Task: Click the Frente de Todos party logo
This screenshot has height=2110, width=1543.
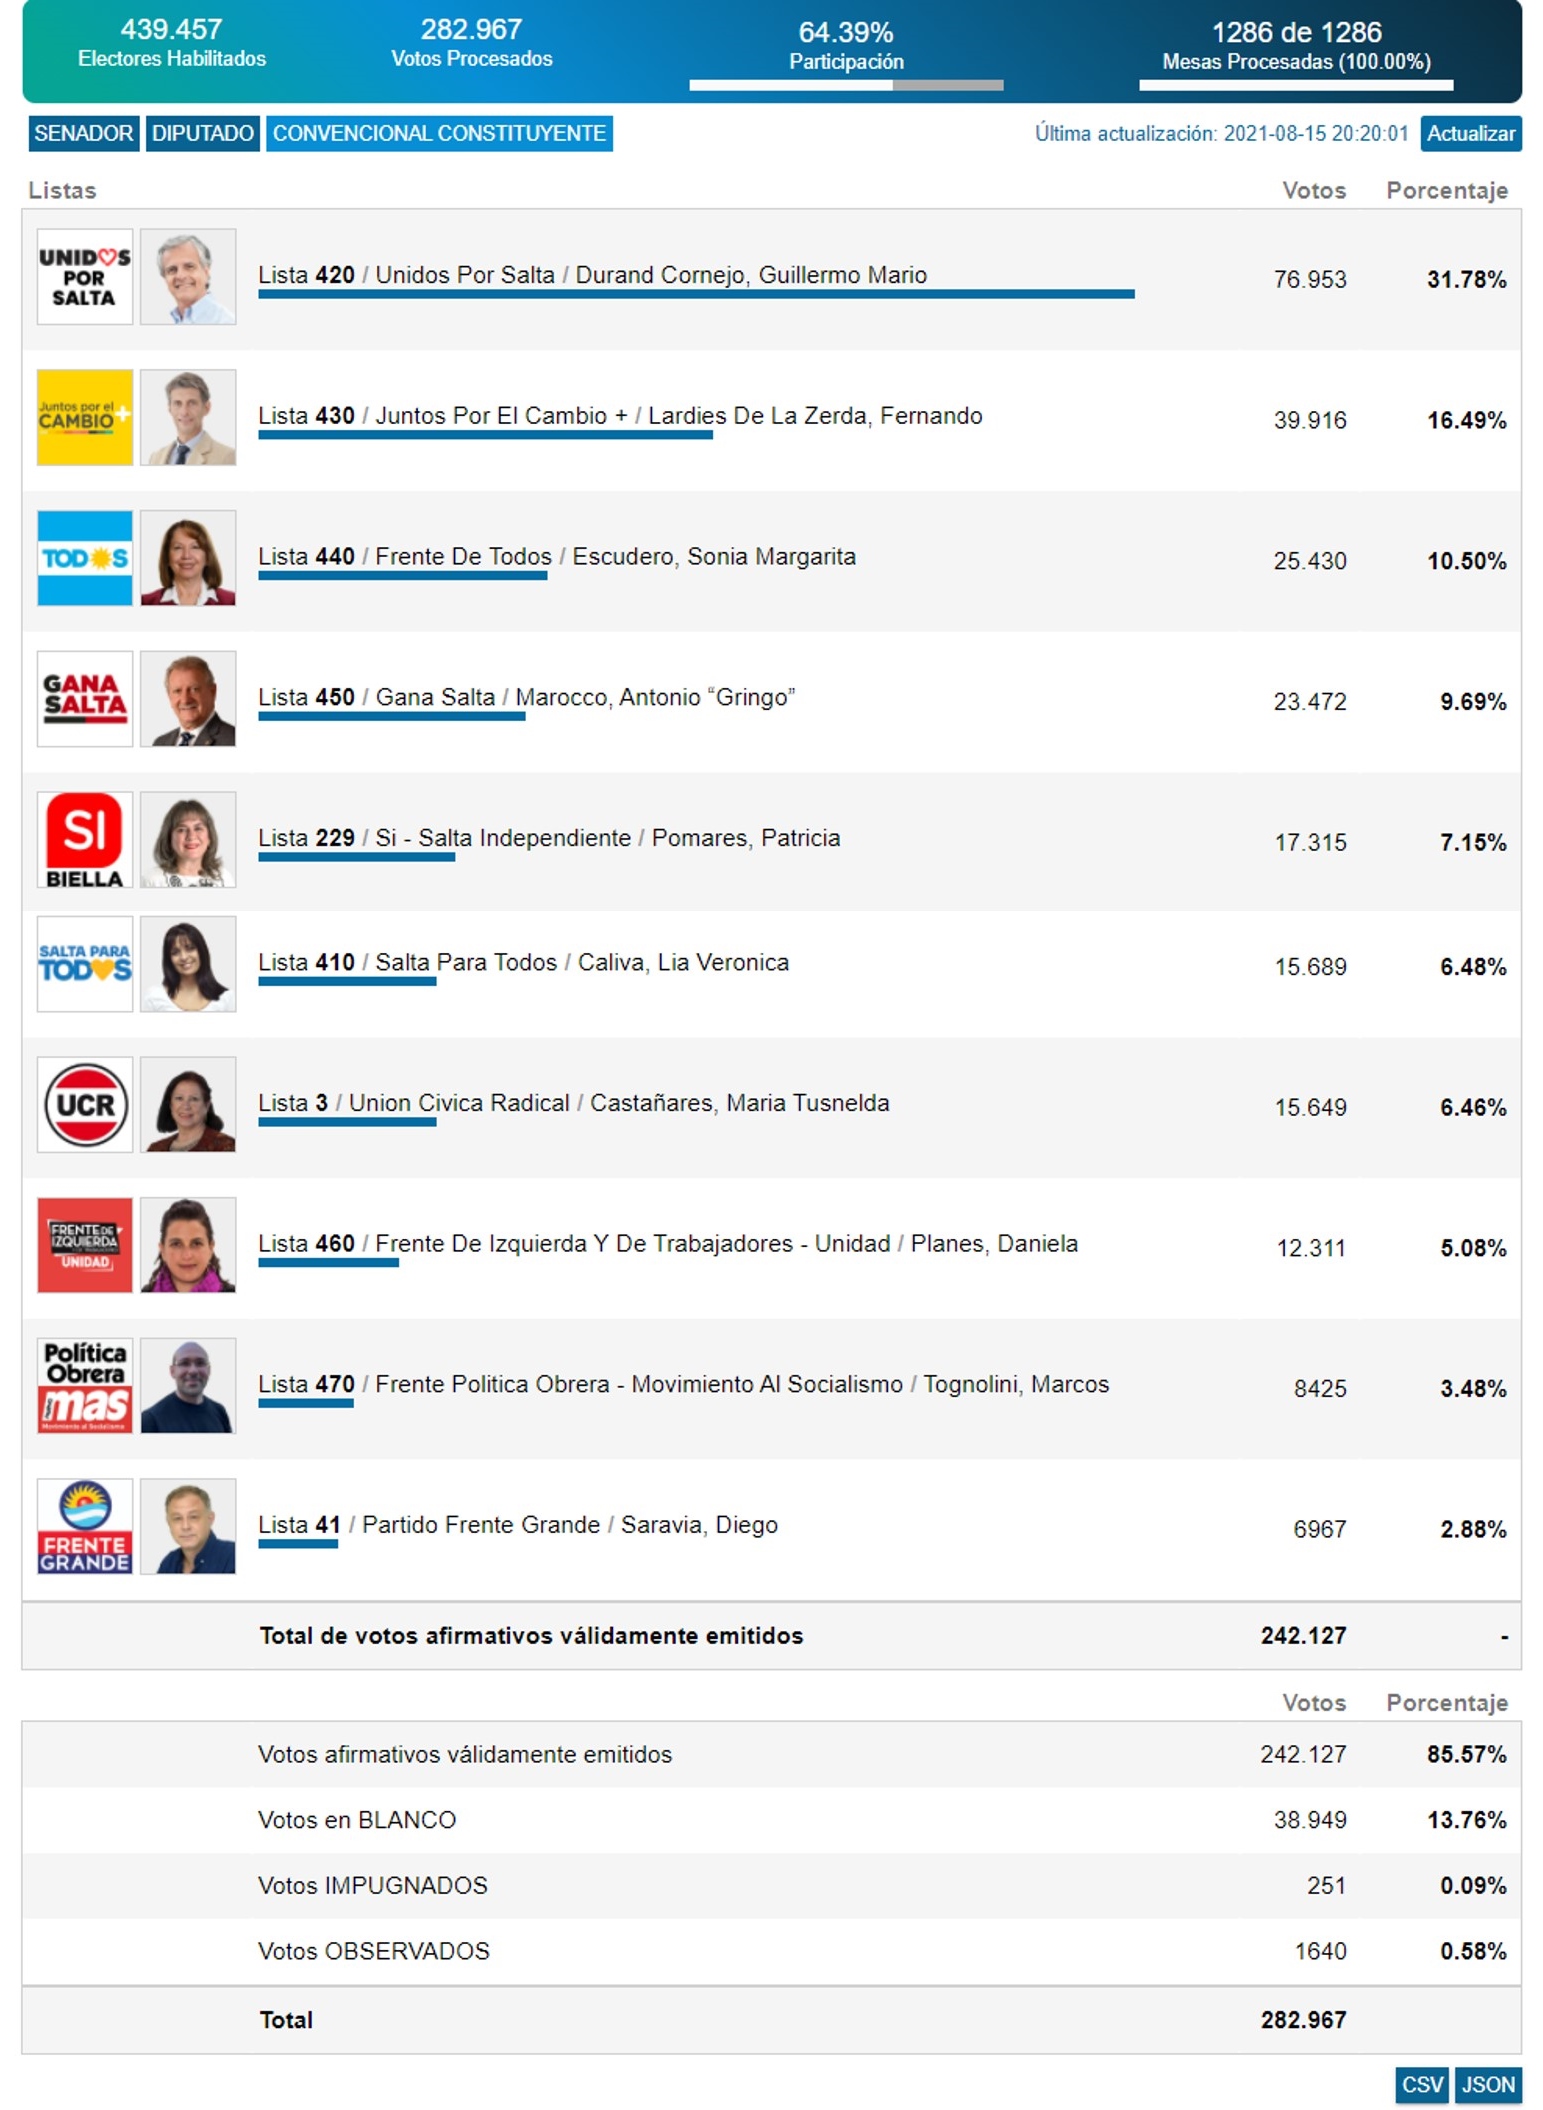Action: pos(85,558)
